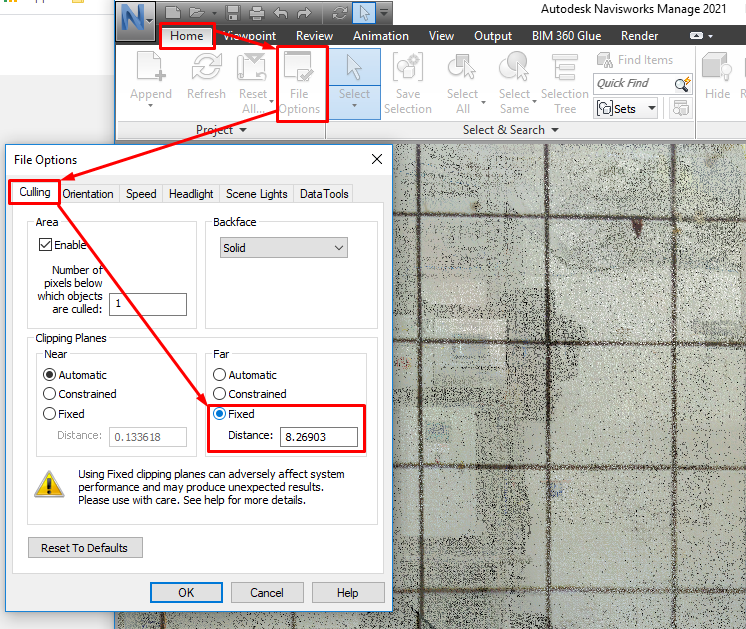
Task: Switch to the Output ribbon tab
Action: click(492, 36)
